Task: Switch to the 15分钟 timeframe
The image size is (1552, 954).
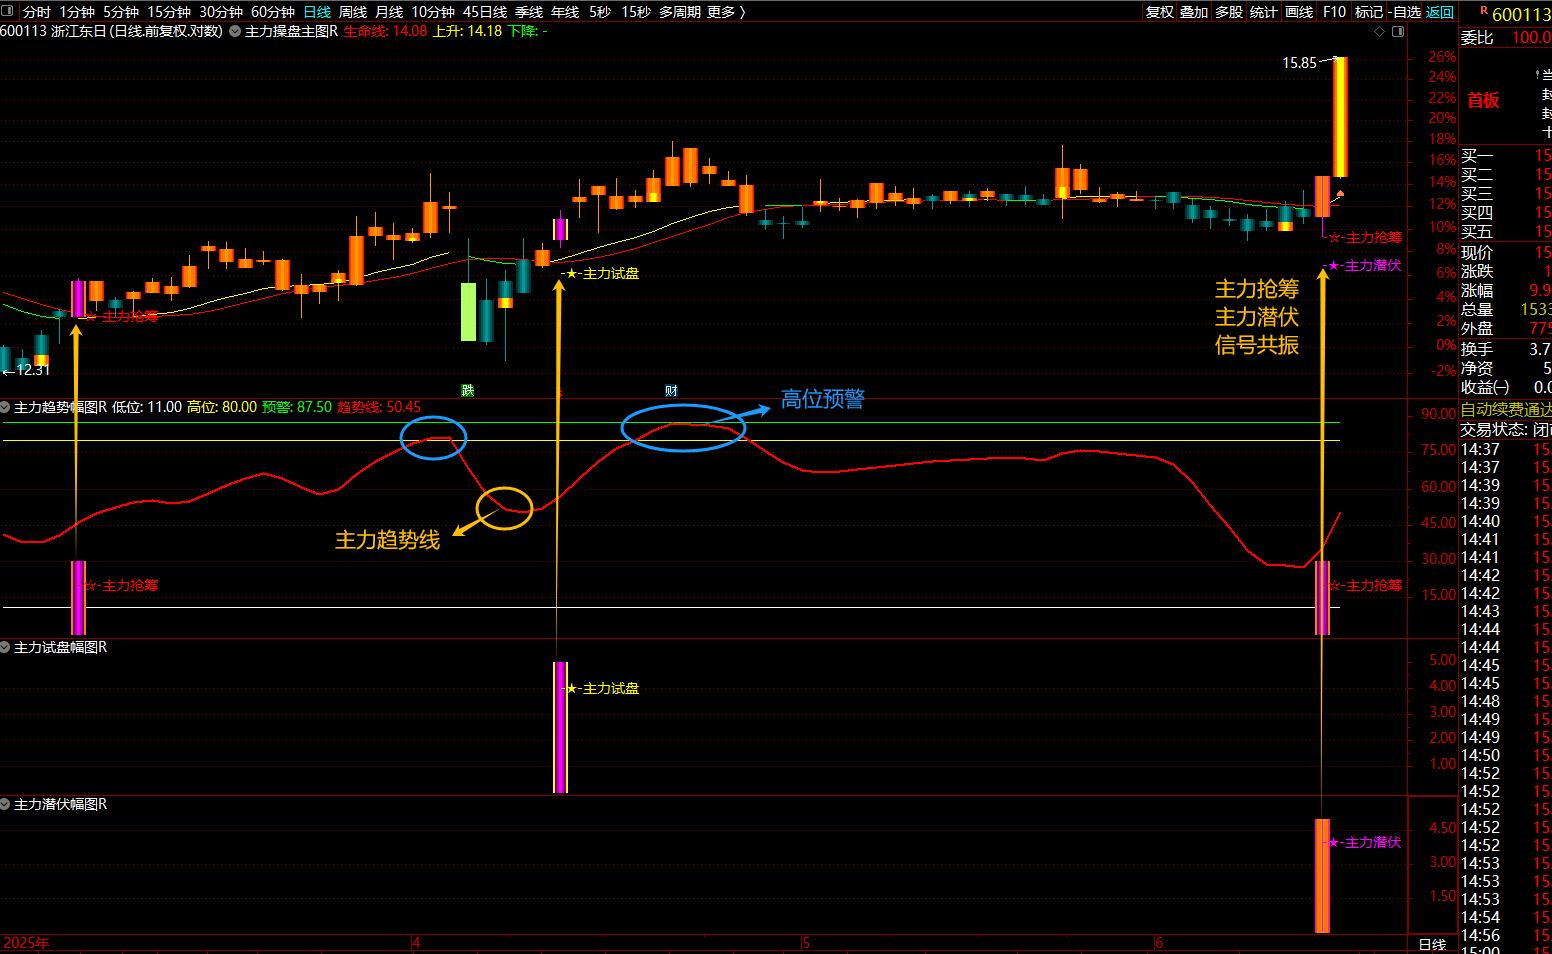Action: [x=169, y=12]
